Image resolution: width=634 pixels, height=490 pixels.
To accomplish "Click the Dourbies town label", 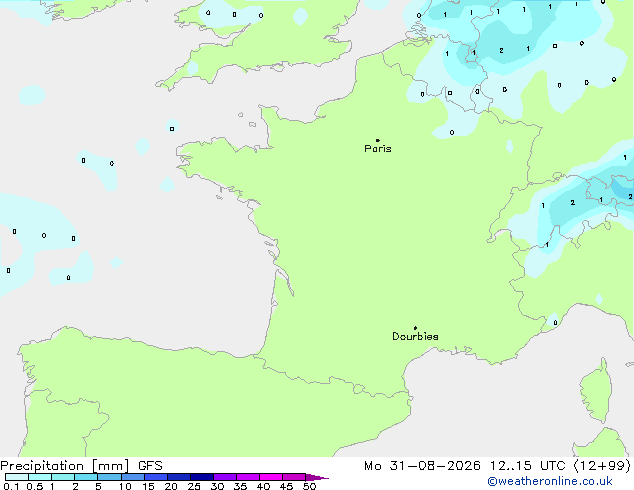I will pyautogui.click(x=415, y=336).
